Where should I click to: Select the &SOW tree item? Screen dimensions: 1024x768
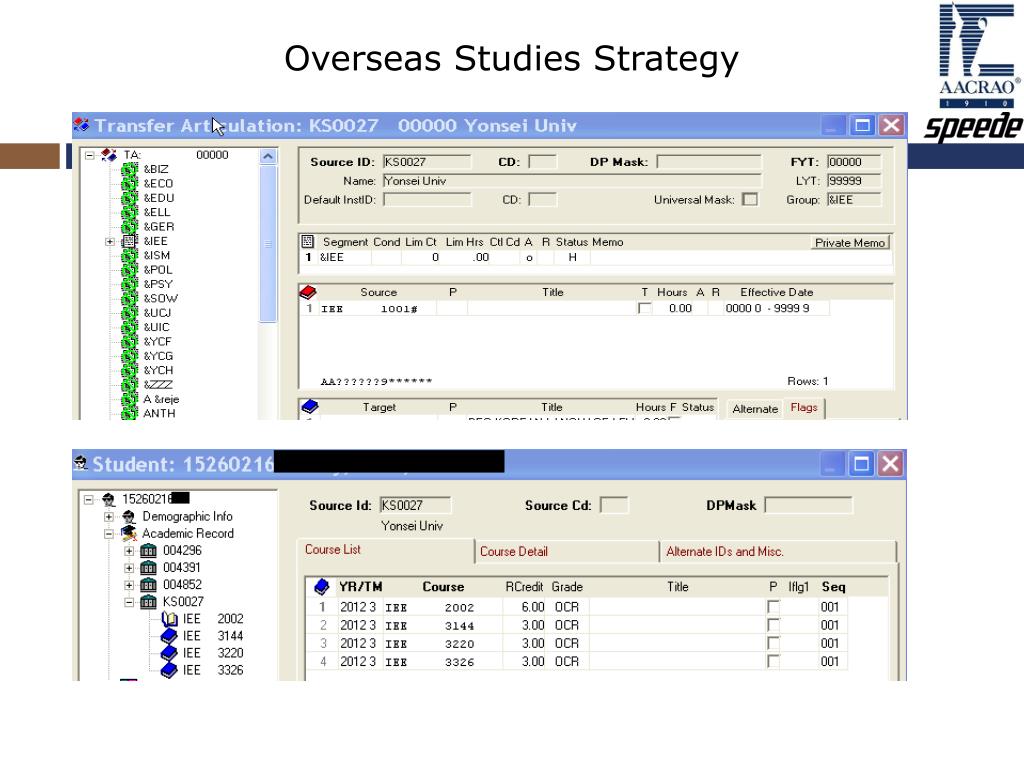click(160, 298)
